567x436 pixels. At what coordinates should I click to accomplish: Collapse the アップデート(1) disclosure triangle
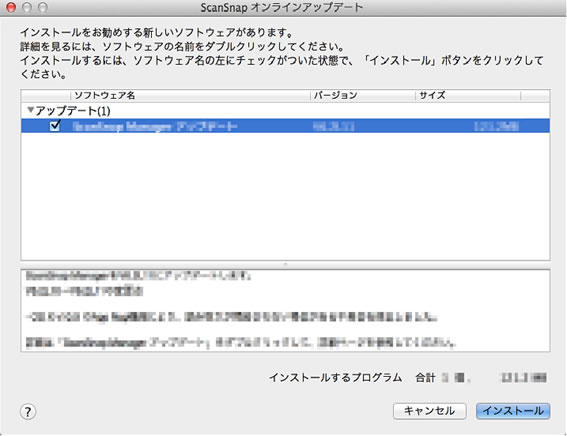click(30, 110)
